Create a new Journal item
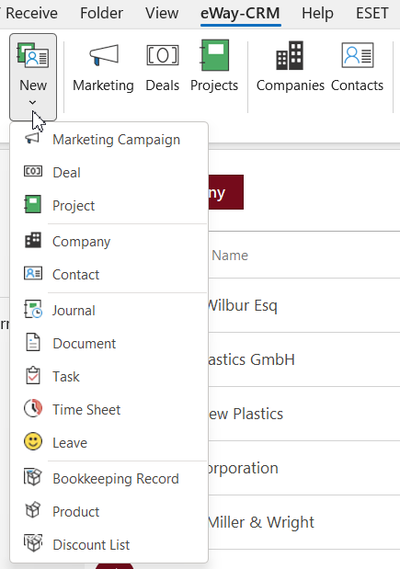Screen dimensions: 400x569 click(109, 310)
